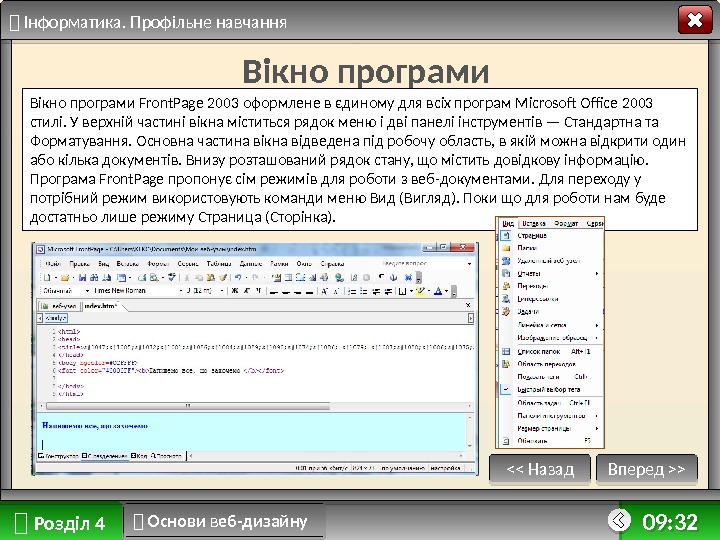Toggle Быстрый выбор тега checkmark
720x540 pixels.
[x=506, y=389]
